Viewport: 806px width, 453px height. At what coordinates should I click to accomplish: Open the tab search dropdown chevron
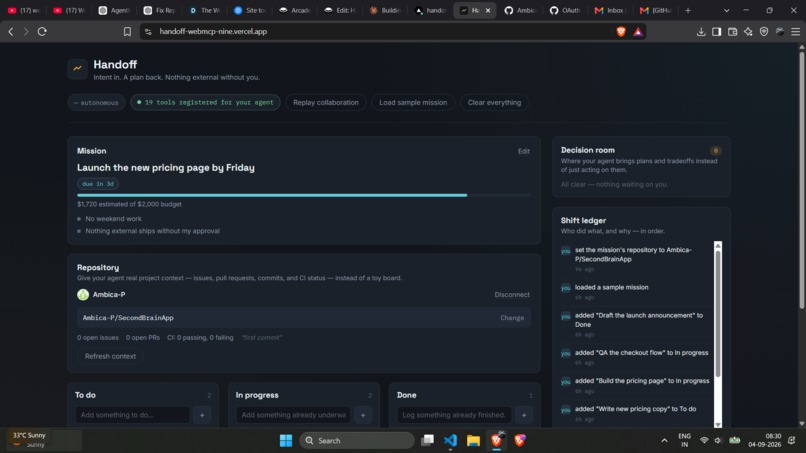click(x=726, y=10)
